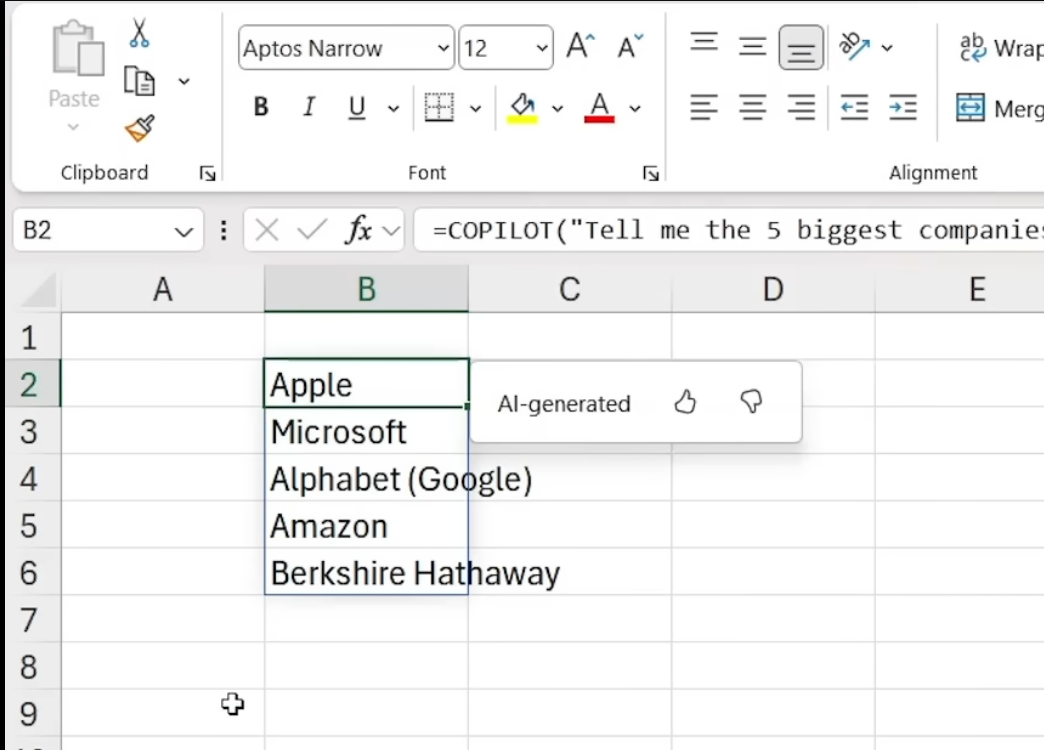
Task: Open Copy options dropdown arrow
Action: (x=184, y=81)
